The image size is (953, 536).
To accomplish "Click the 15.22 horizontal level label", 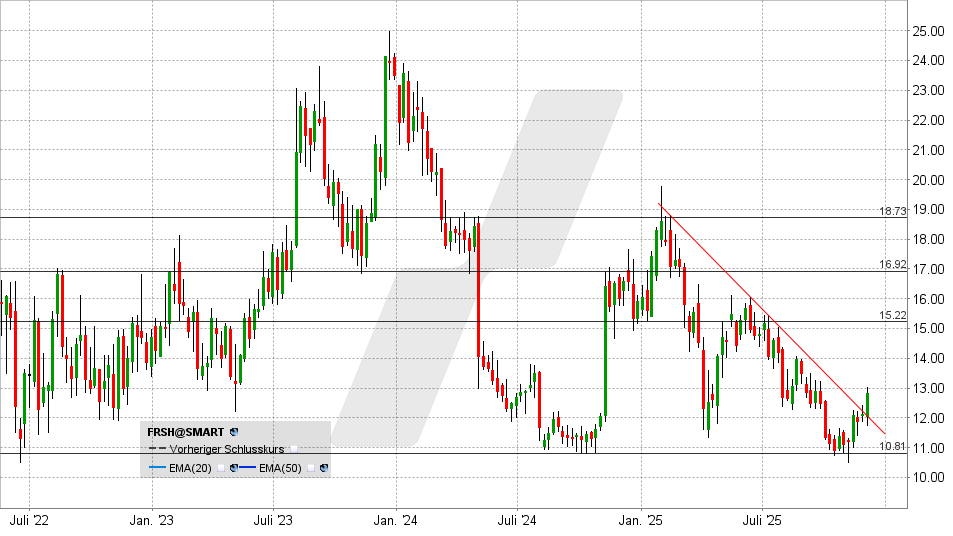I will (892, 315).
